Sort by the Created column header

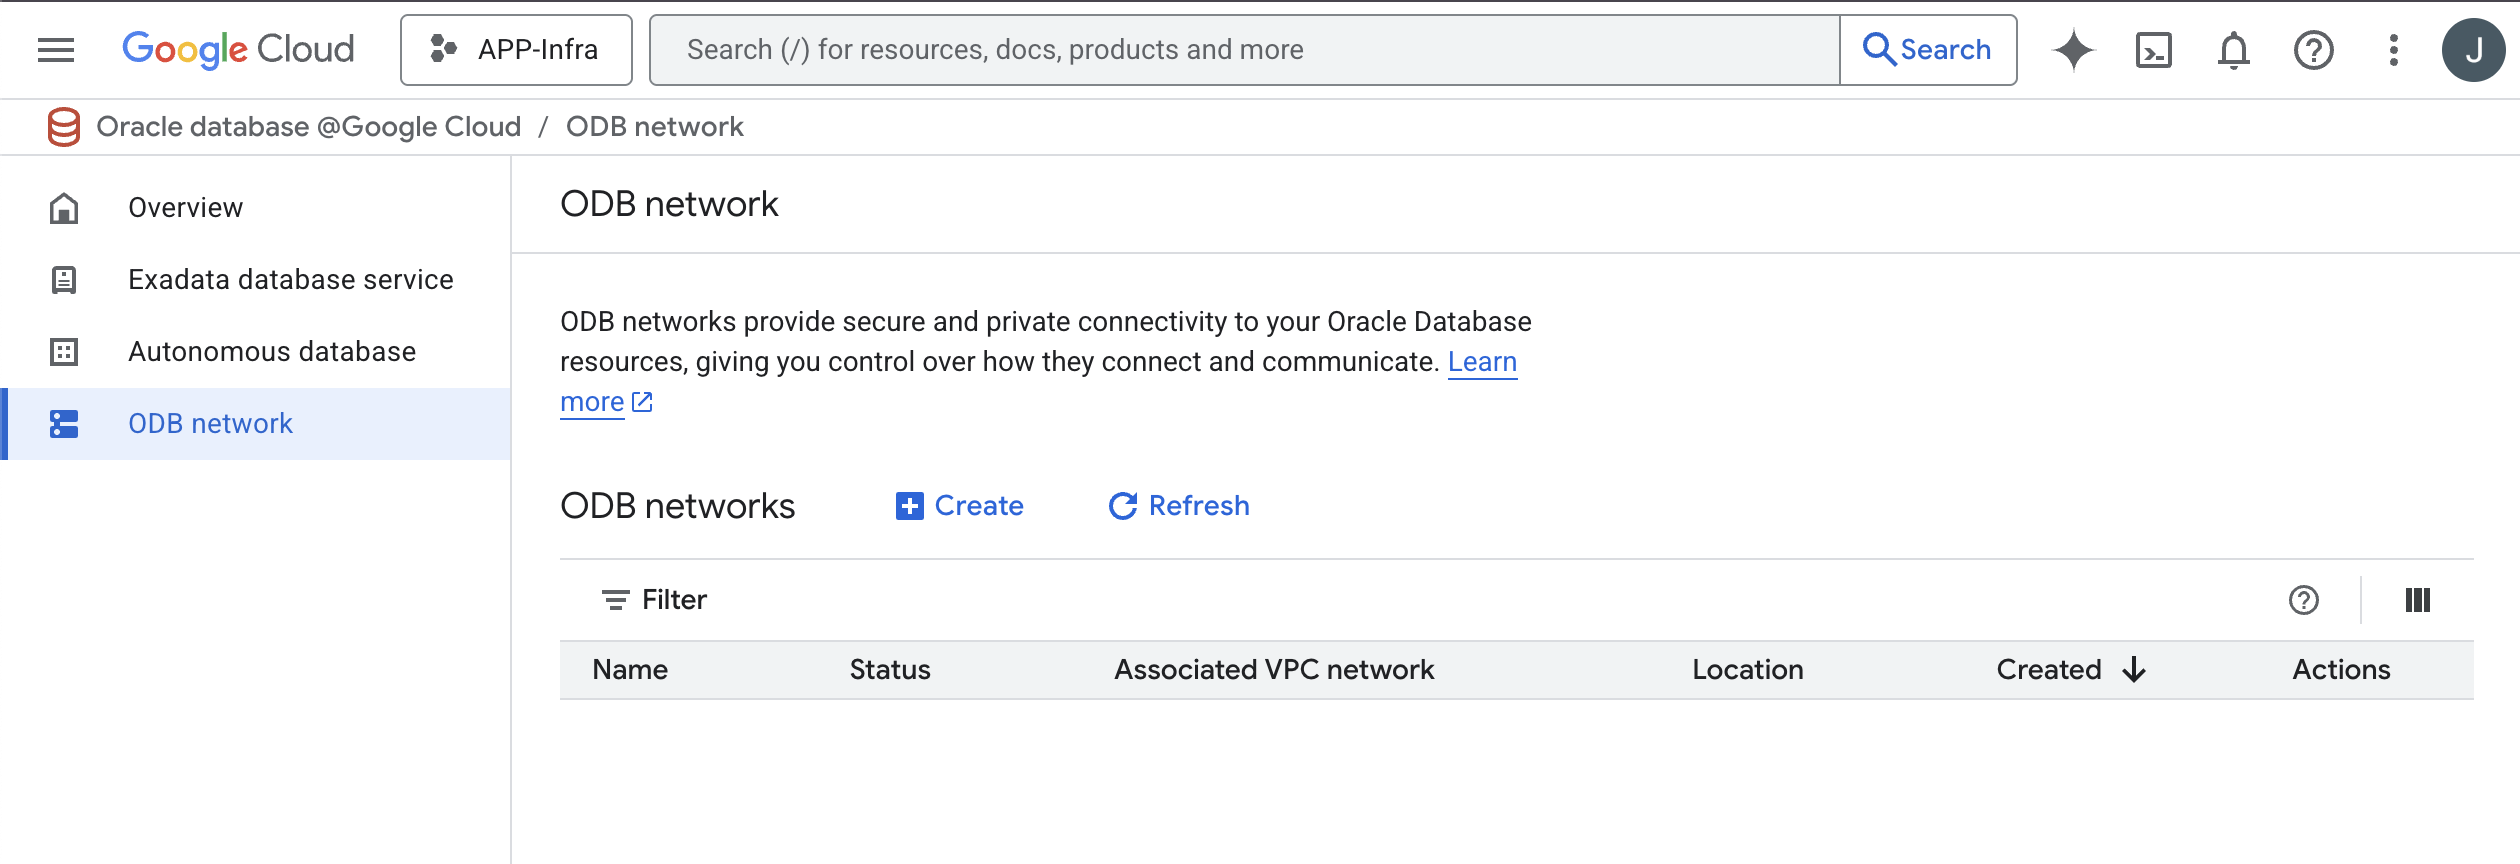[2049, 670]
